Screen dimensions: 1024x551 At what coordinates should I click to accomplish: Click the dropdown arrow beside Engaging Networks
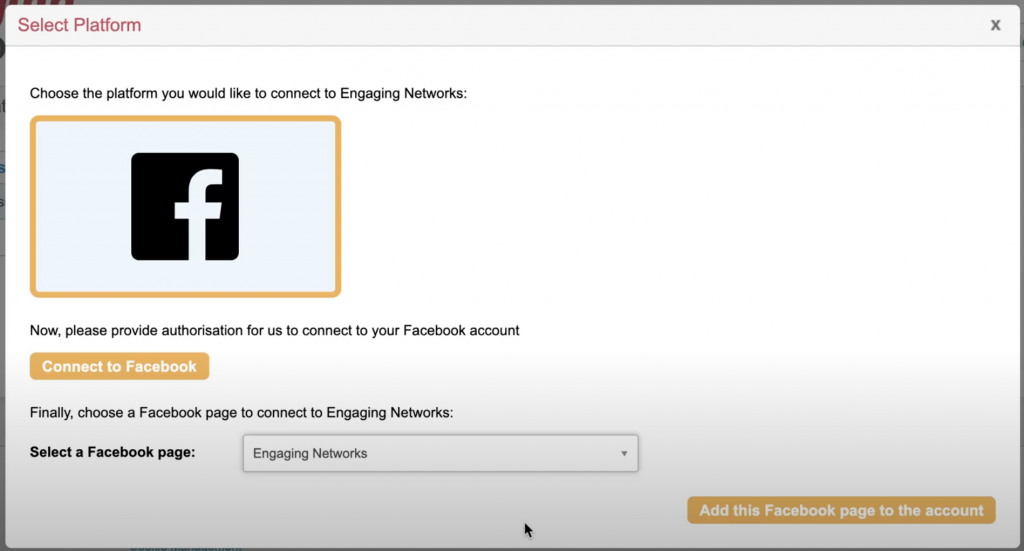click(624, 453)
